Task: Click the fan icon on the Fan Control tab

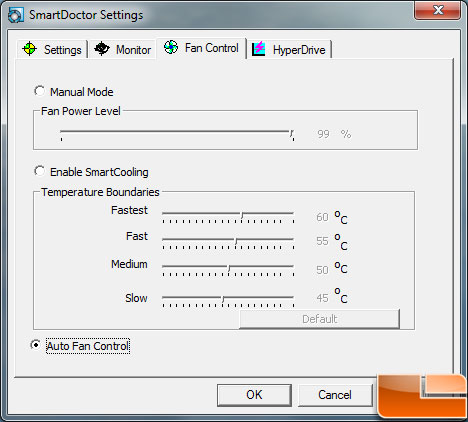Action: pos(171,47)
